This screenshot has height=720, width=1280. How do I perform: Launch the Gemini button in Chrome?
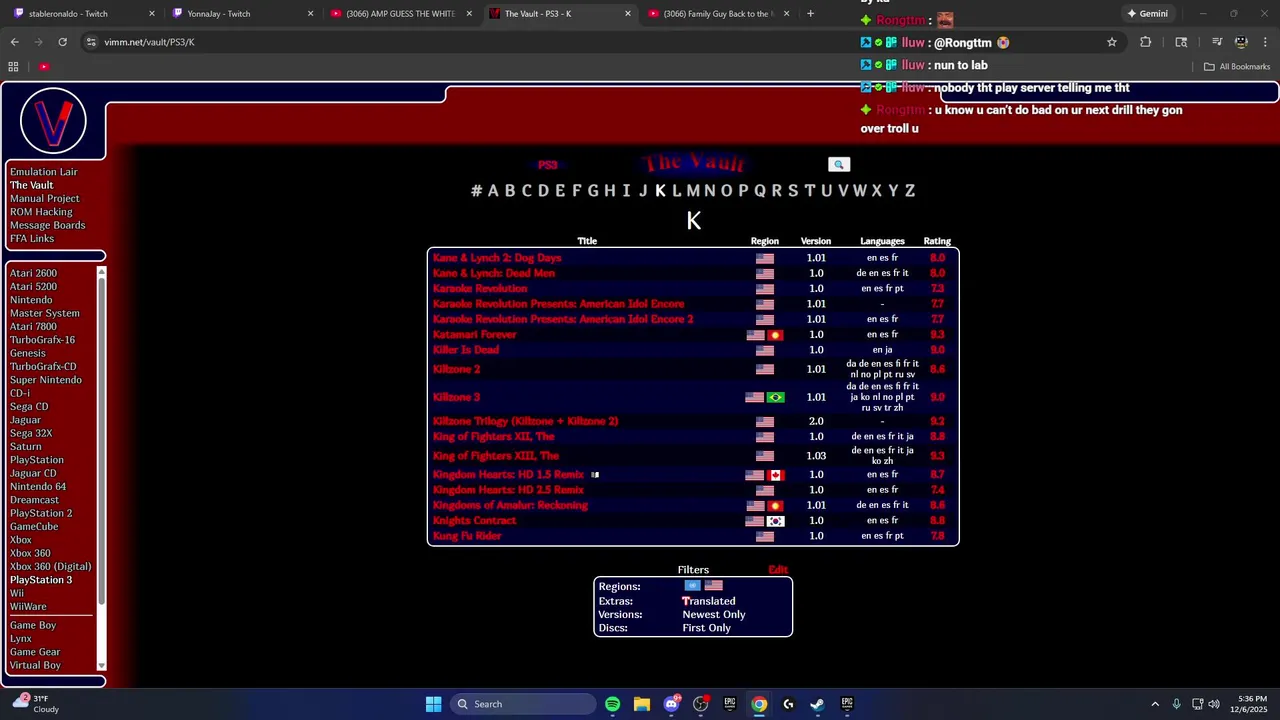coord(1147,14)
